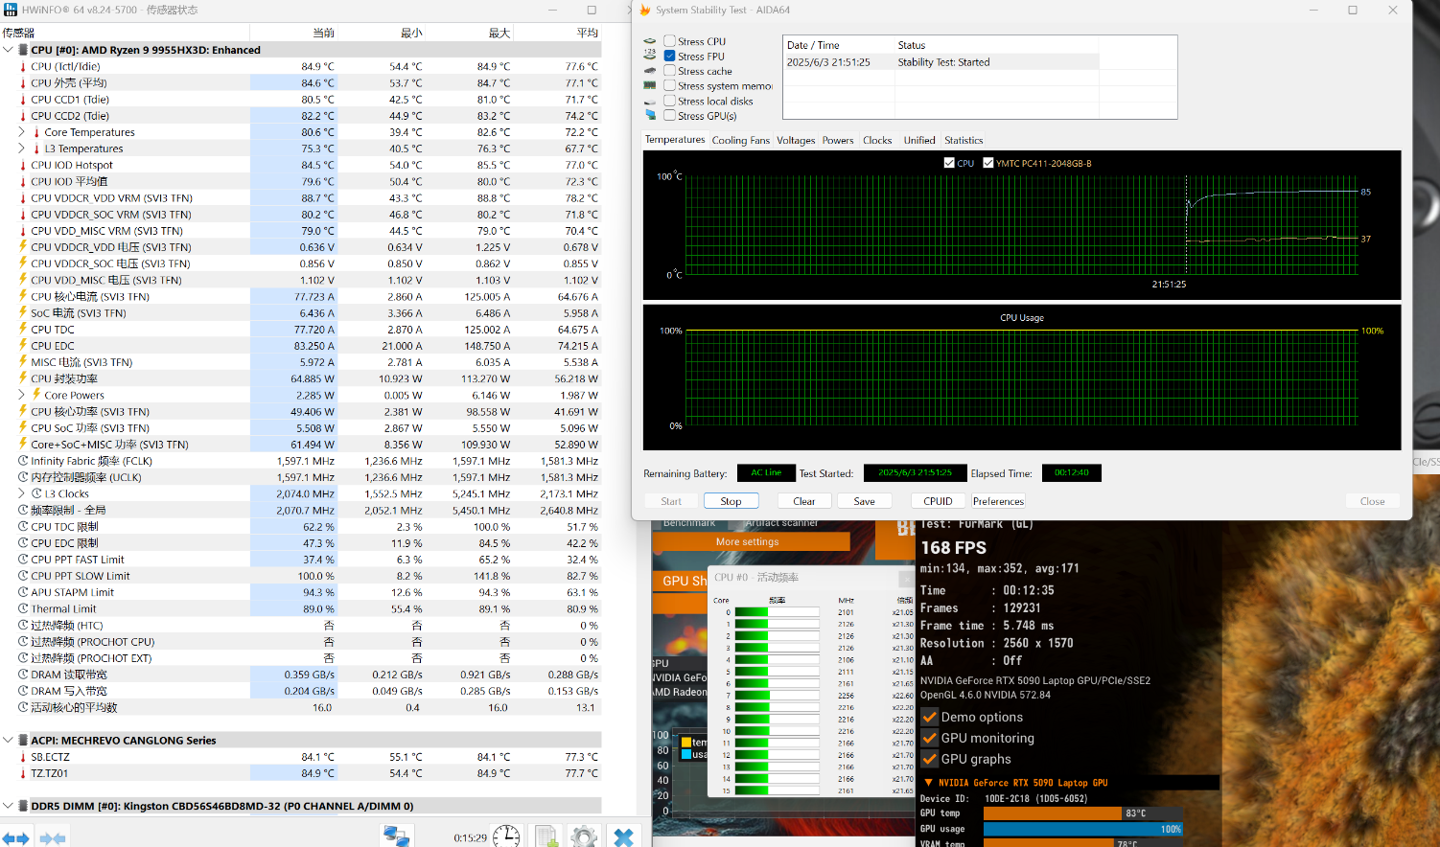Click the orange More settings button
Viewport: 1440px width, 847px height.
(x=747, y=542)
